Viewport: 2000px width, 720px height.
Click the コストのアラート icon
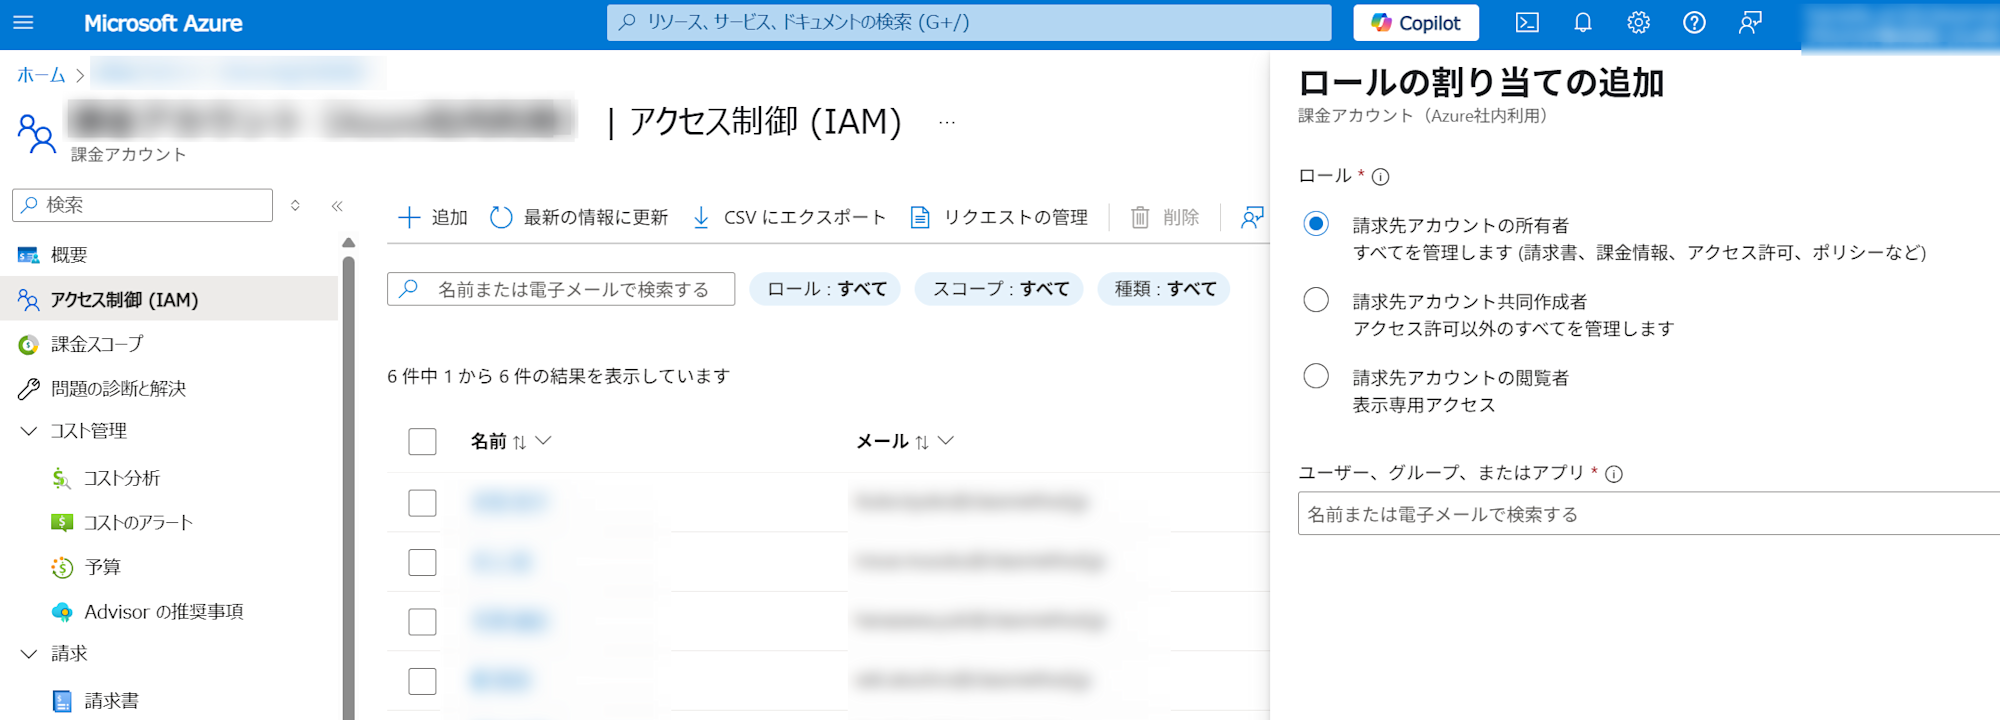pyautogui.click(x=62, y=522)
